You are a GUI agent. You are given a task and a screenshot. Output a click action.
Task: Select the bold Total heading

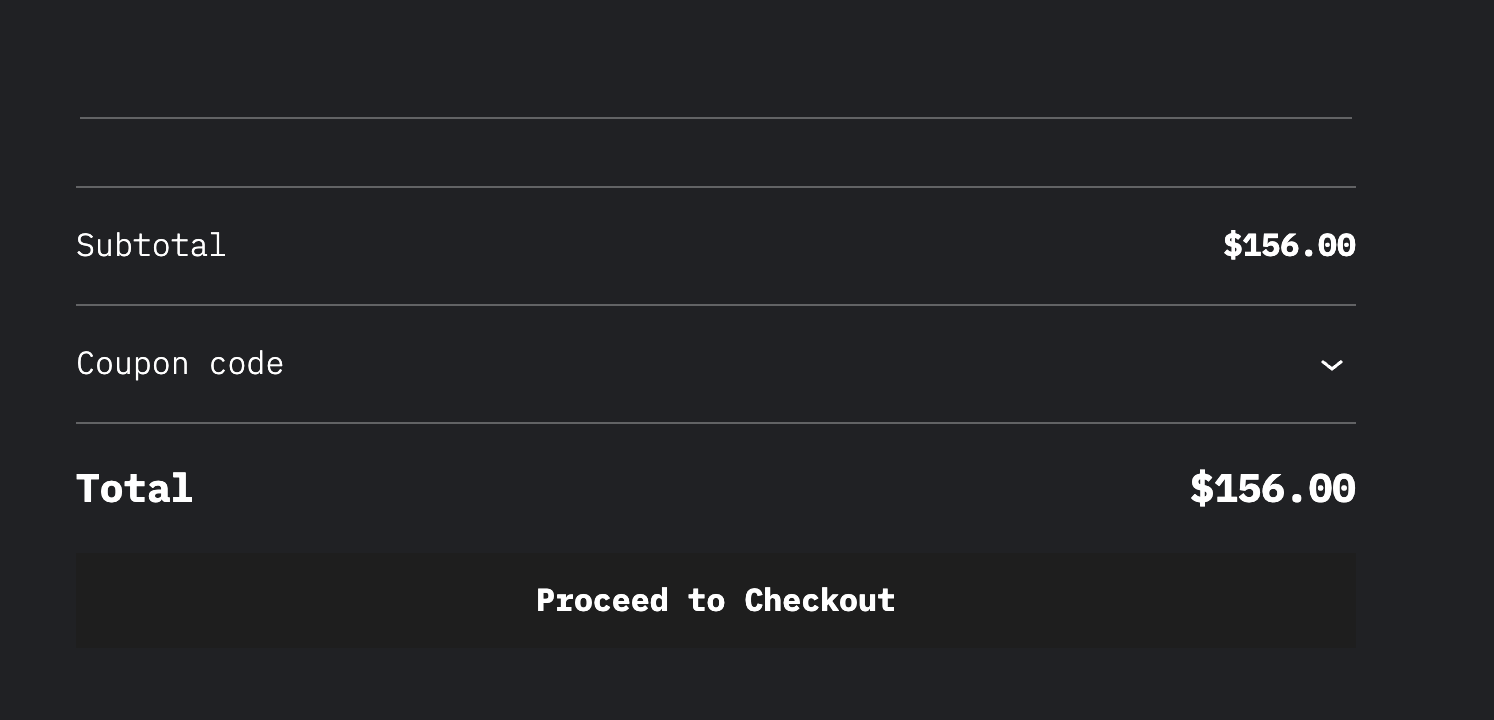[x=134, y=488]
